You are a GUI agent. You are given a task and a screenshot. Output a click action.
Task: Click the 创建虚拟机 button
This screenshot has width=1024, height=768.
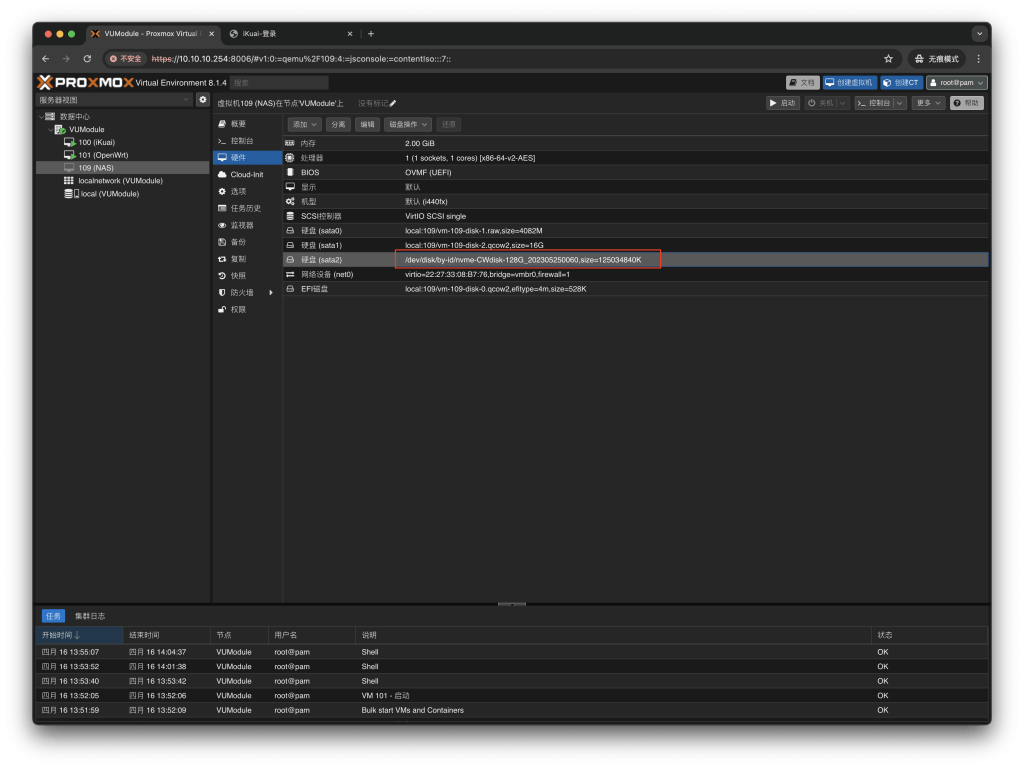[x=849, y=82]
